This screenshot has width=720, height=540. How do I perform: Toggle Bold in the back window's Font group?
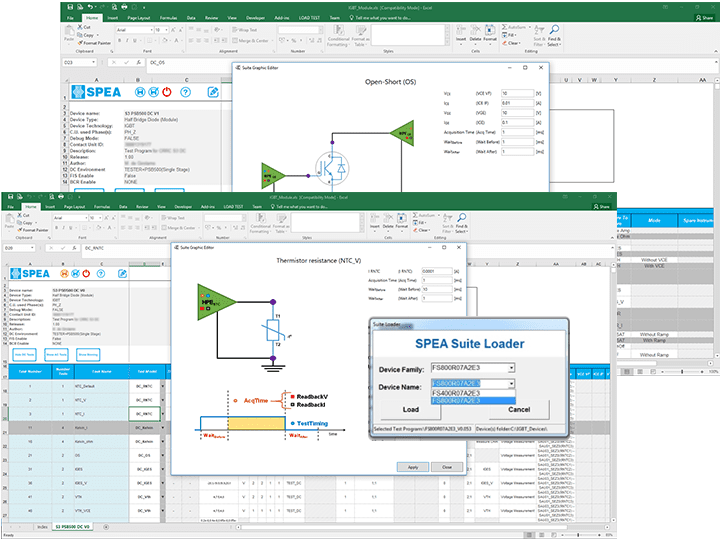click(x=119, y=40)
